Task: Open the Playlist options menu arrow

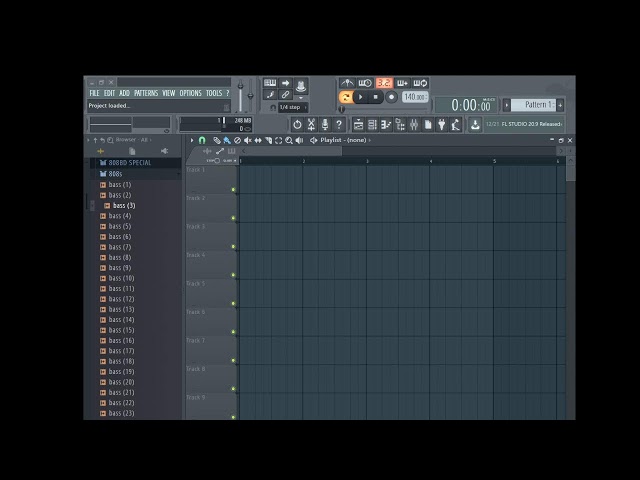Action: [x=192, y=140]
